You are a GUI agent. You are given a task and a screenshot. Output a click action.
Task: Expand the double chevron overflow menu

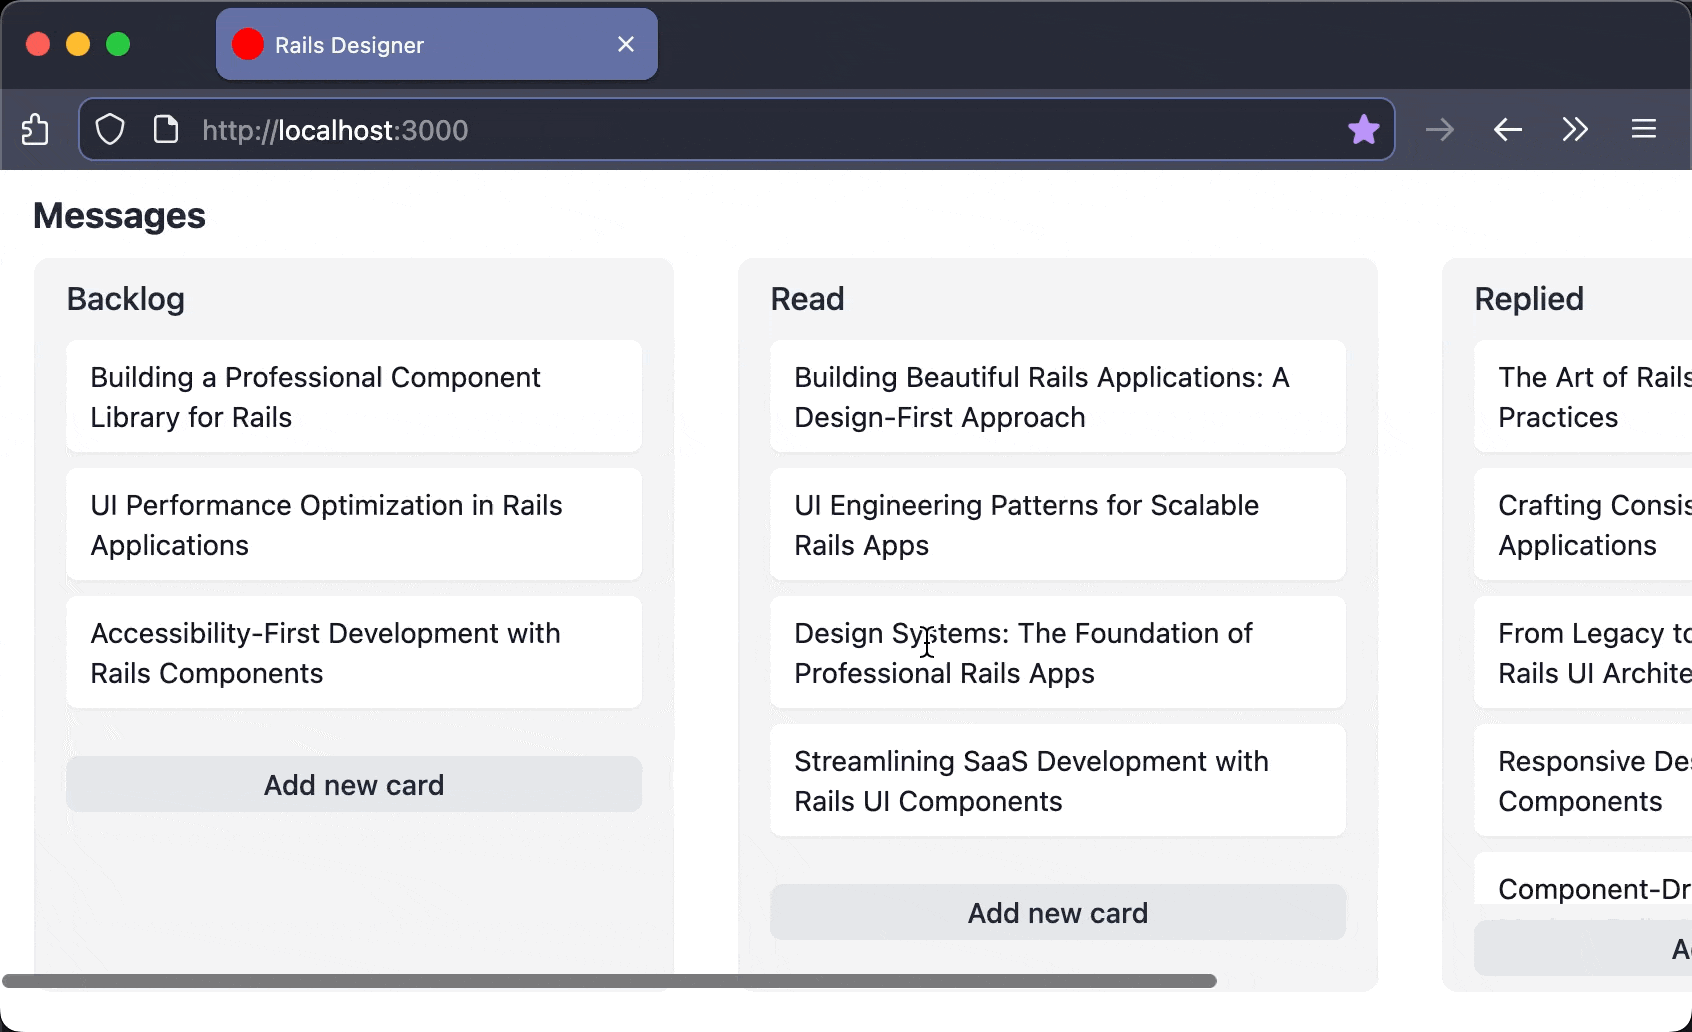click(x=1575, y=130)
